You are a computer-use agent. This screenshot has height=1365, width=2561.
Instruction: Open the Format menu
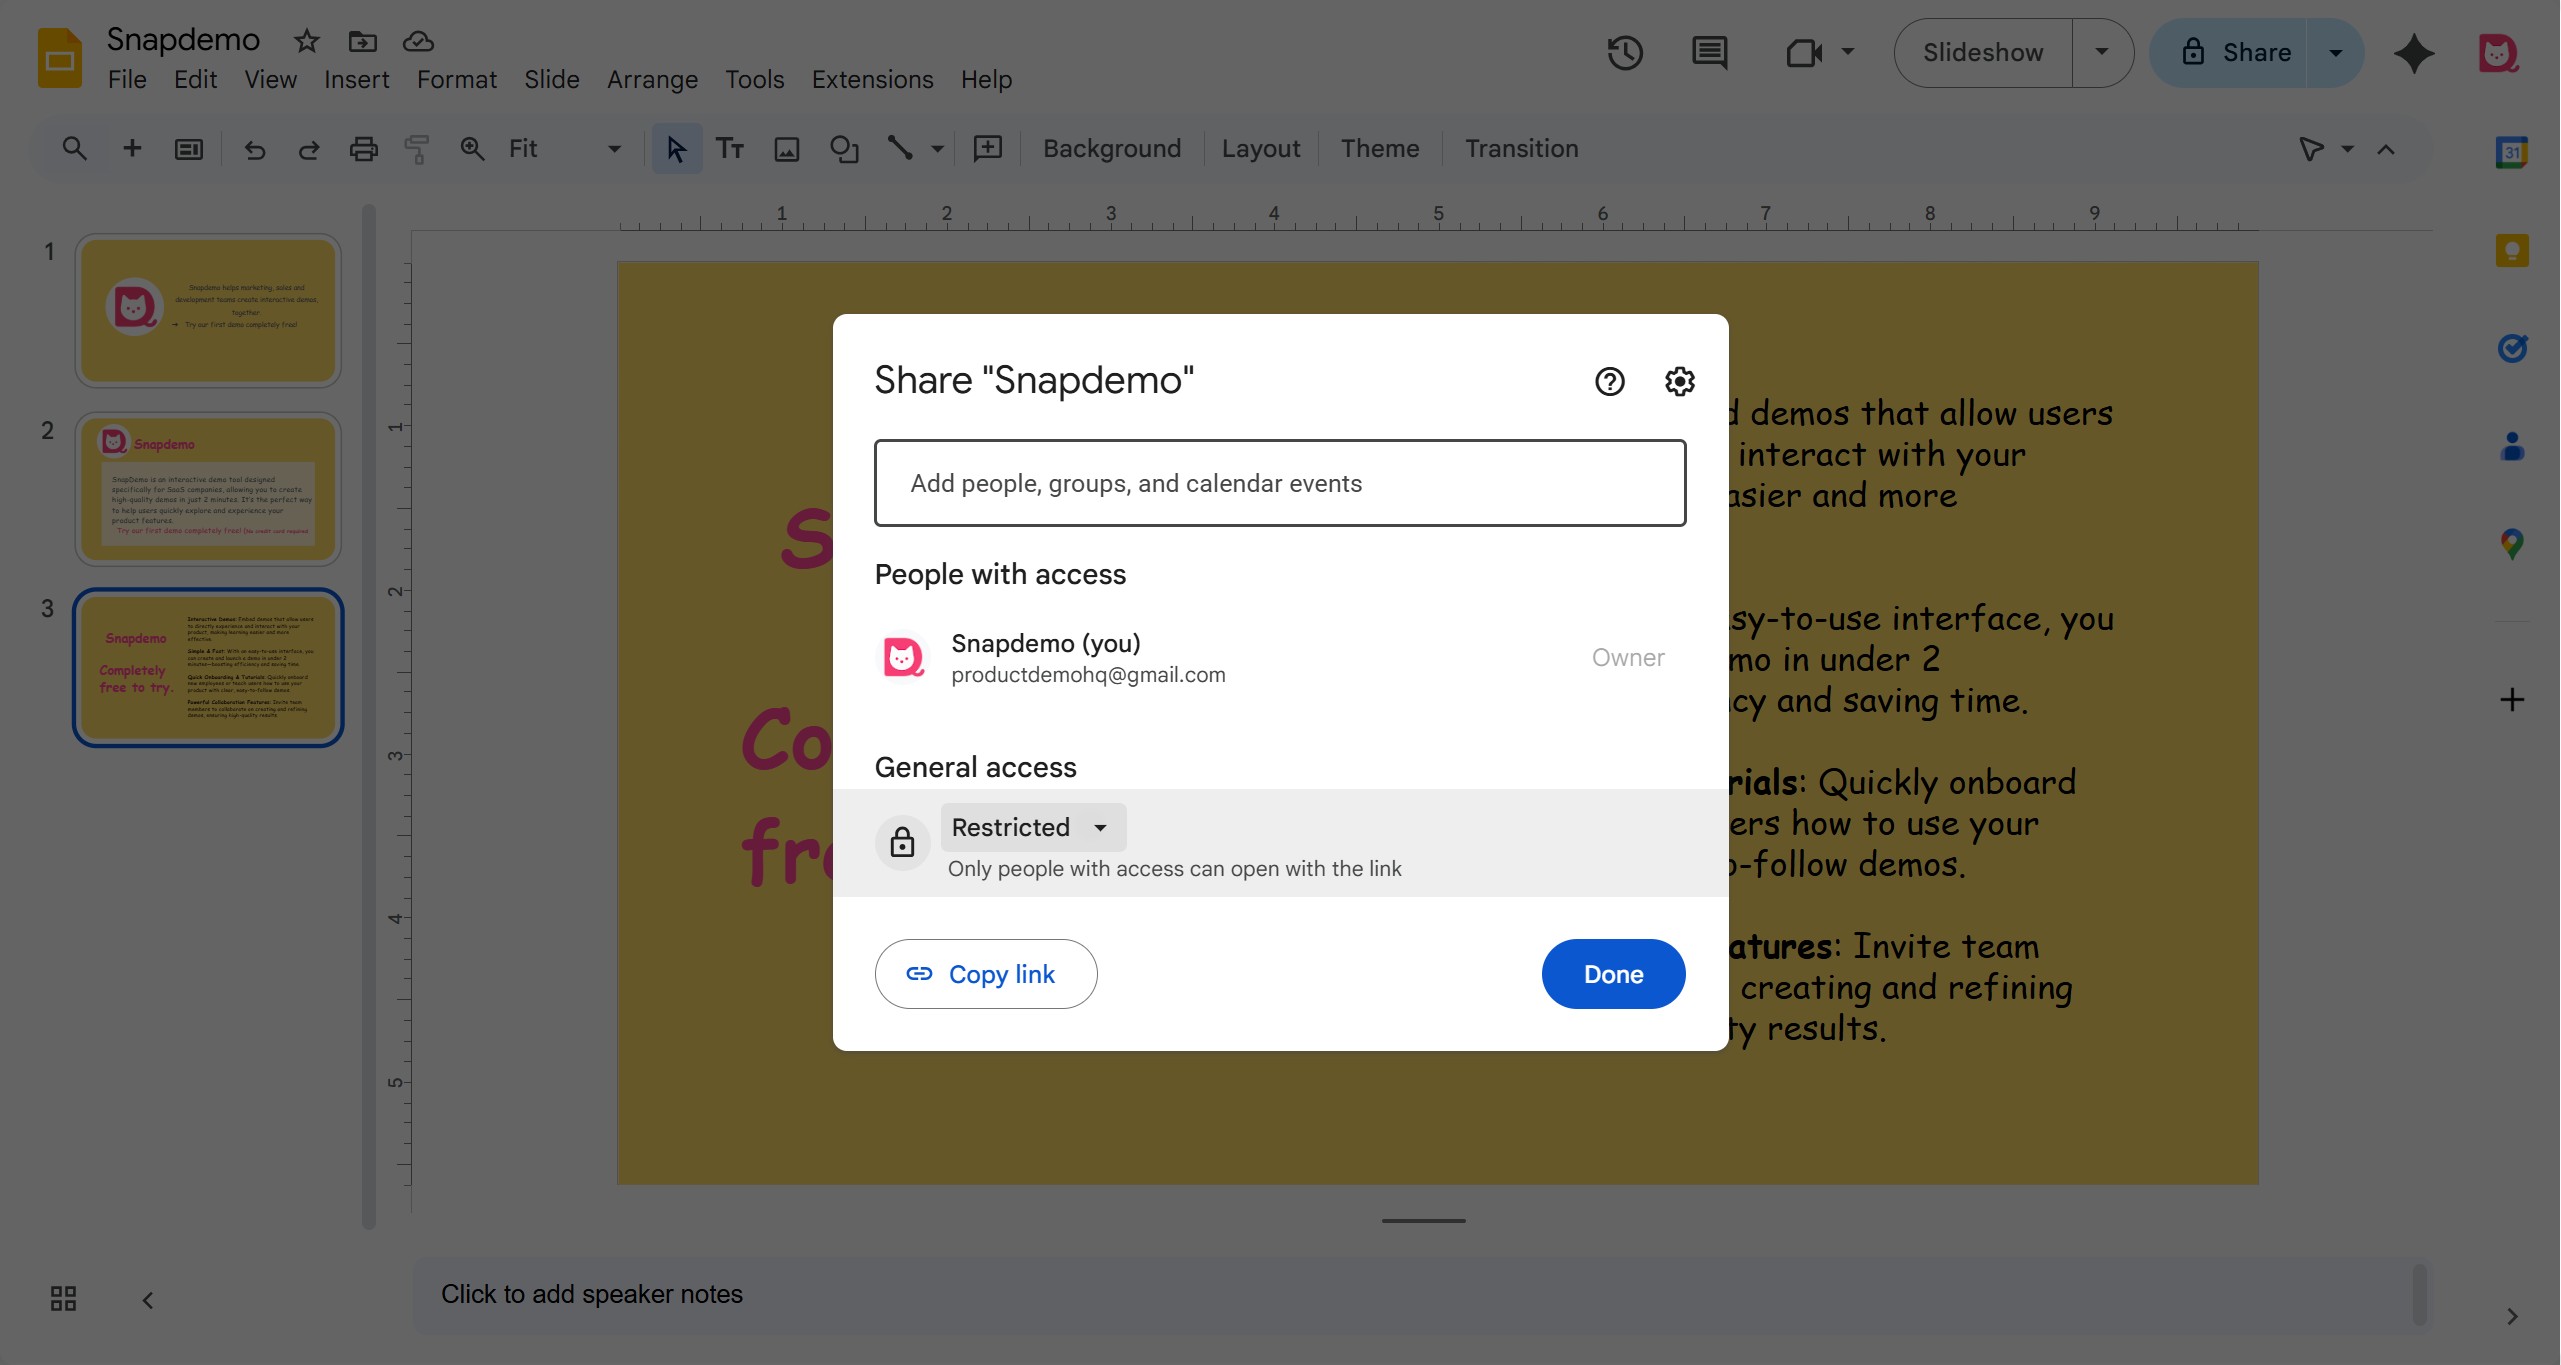457,79
